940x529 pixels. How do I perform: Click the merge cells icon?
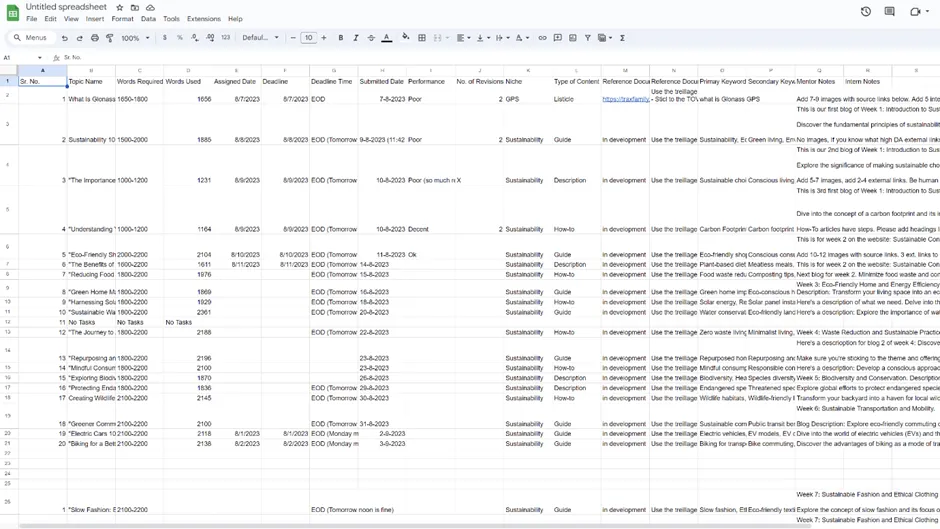click(x=438, y=38)
